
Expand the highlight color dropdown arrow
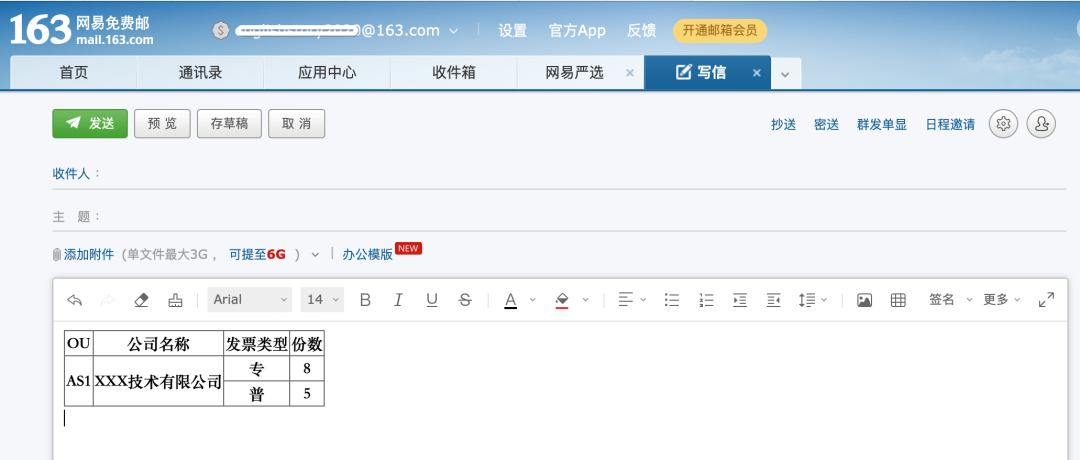click(x=585, y=300)
